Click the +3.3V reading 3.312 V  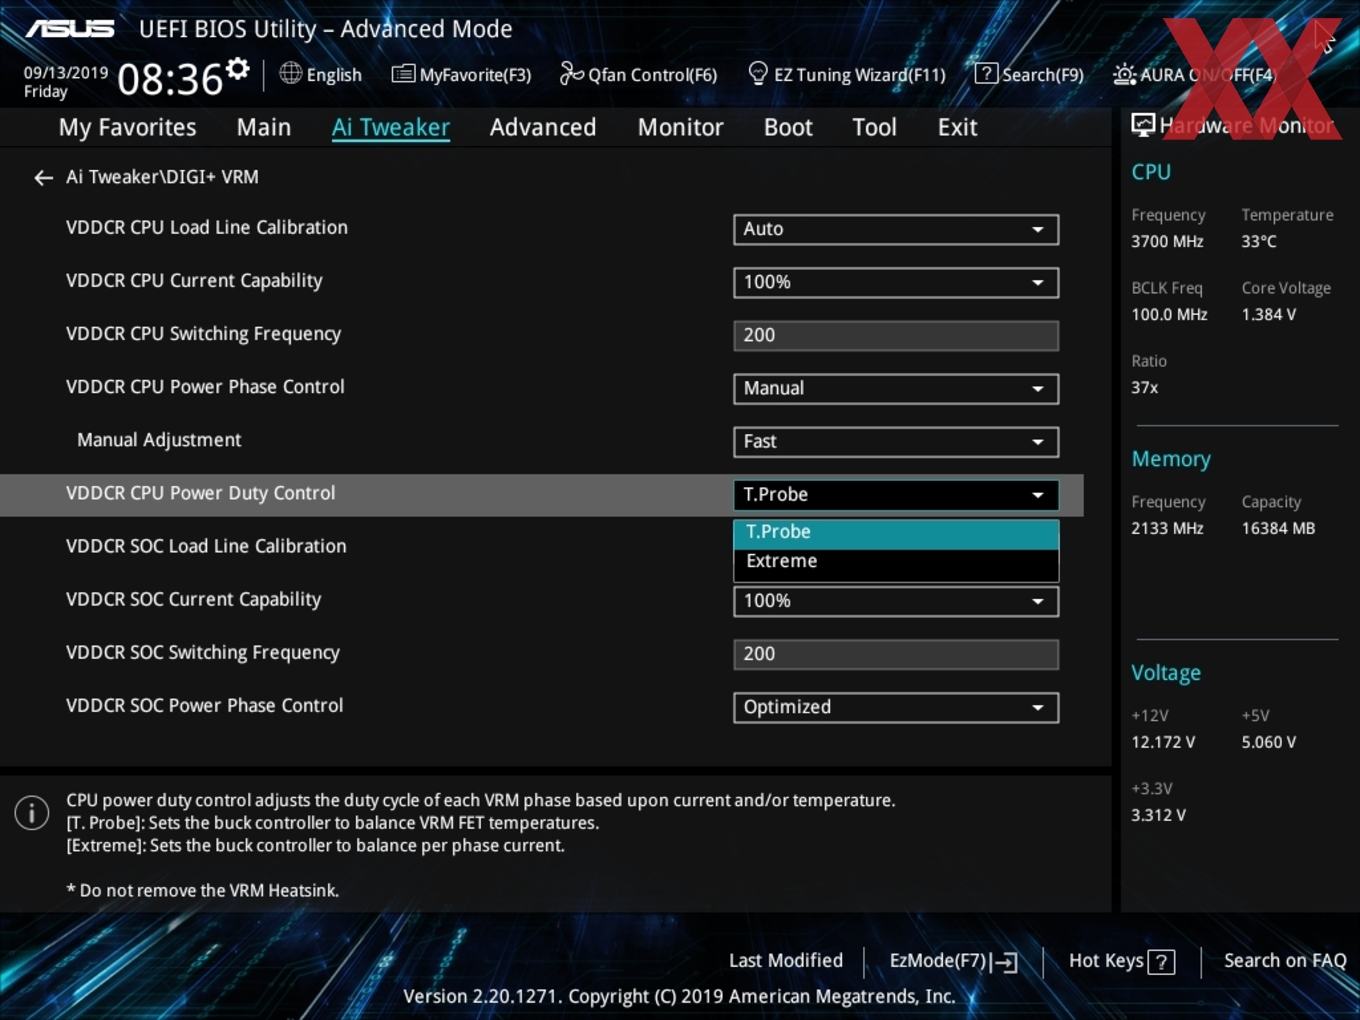coord(1158,816)
